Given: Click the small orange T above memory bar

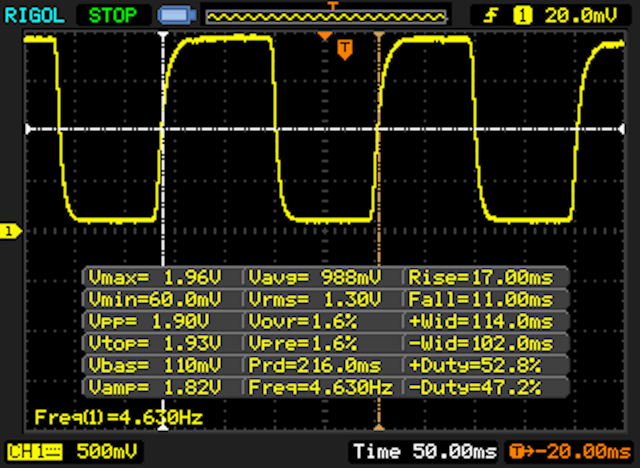Looking at the screenshot, I should tap(333, 5).
